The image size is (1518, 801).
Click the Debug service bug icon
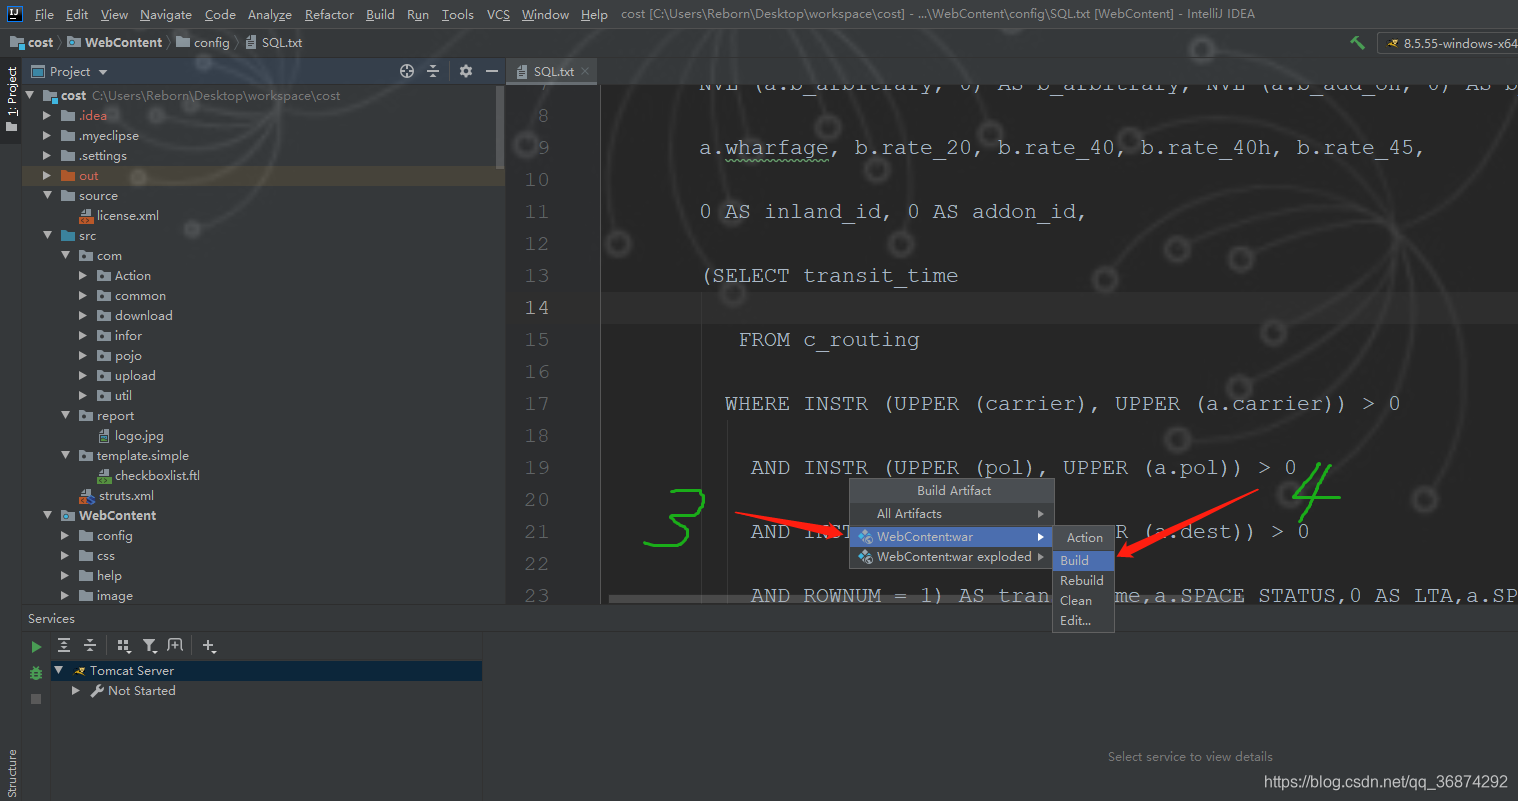36,673
